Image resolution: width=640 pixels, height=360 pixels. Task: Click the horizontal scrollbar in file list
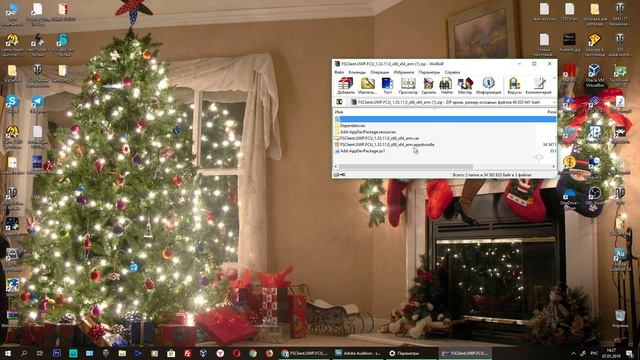pyautogui.click(x=406, y=167)
